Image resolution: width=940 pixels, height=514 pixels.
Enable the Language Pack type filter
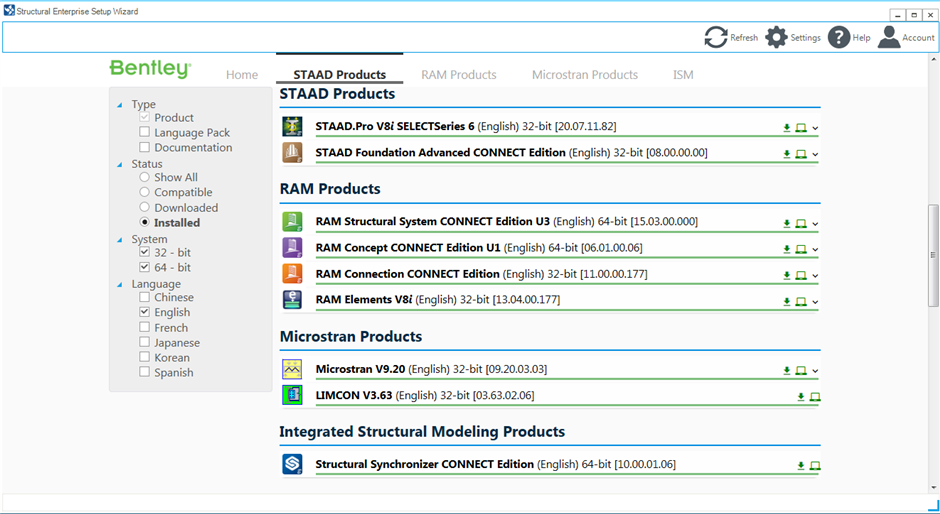tap(144, 132)
